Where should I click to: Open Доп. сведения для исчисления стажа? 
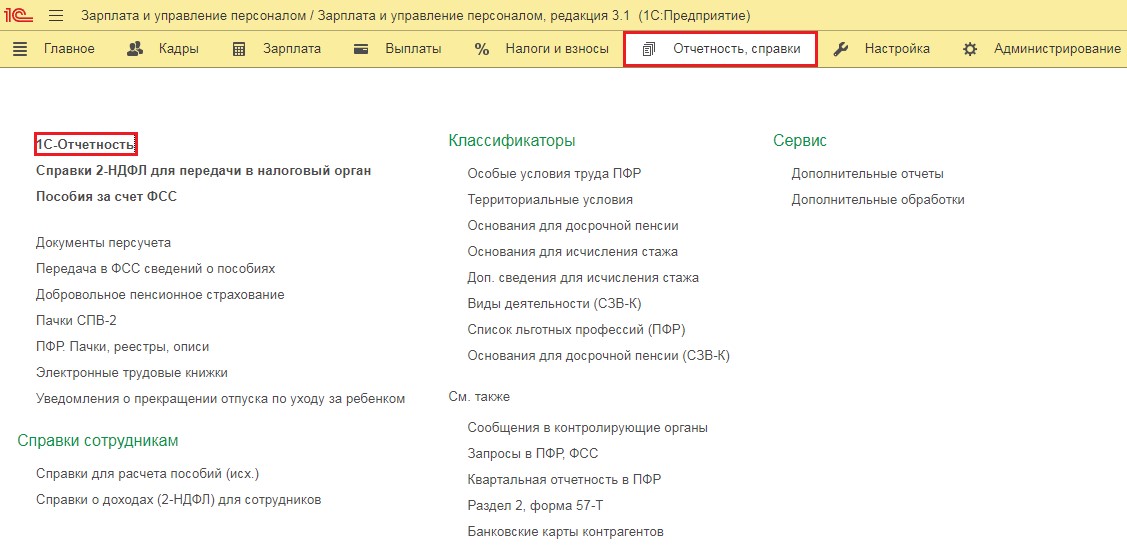(x=583, y=278)
